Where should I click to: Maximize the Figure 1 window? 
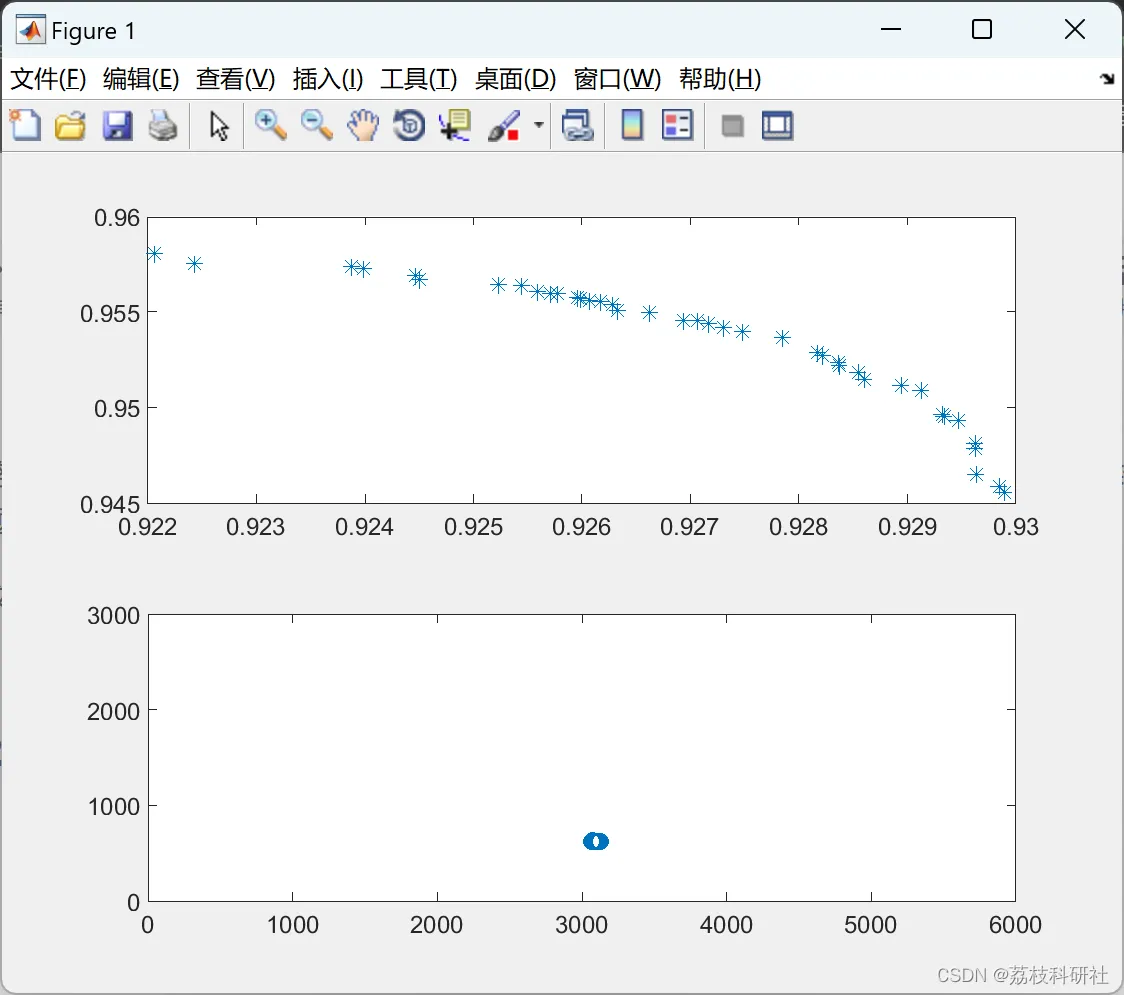[x=981, y=29]
